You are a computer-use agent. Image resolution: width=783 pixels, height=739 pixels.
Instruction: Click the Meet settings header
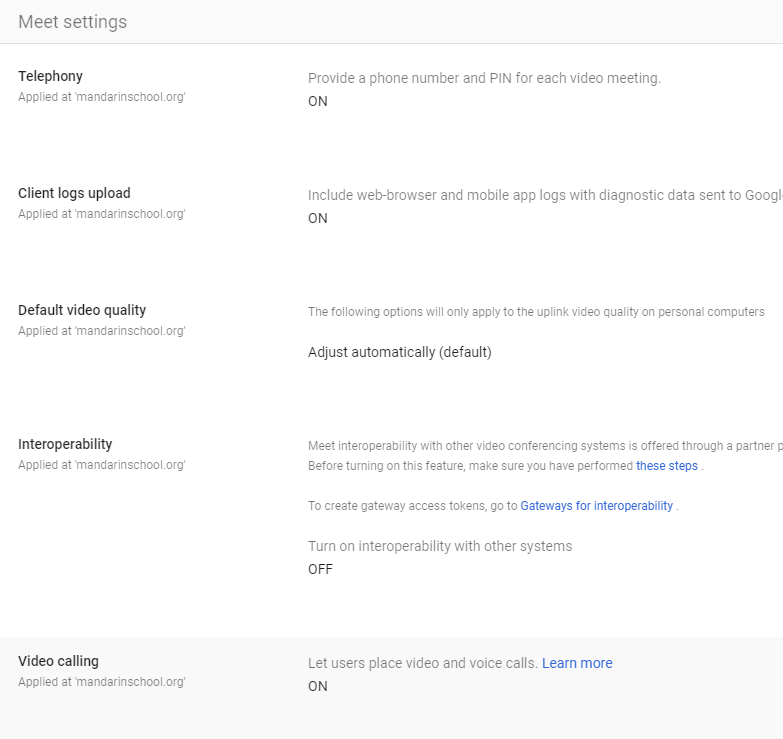click(72, 22)
